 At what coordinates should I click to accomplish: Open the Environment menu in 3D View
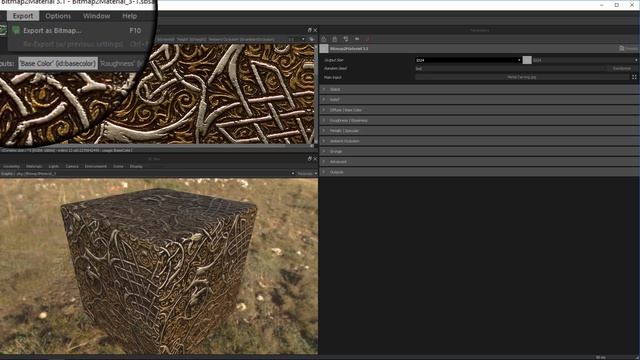96,167
